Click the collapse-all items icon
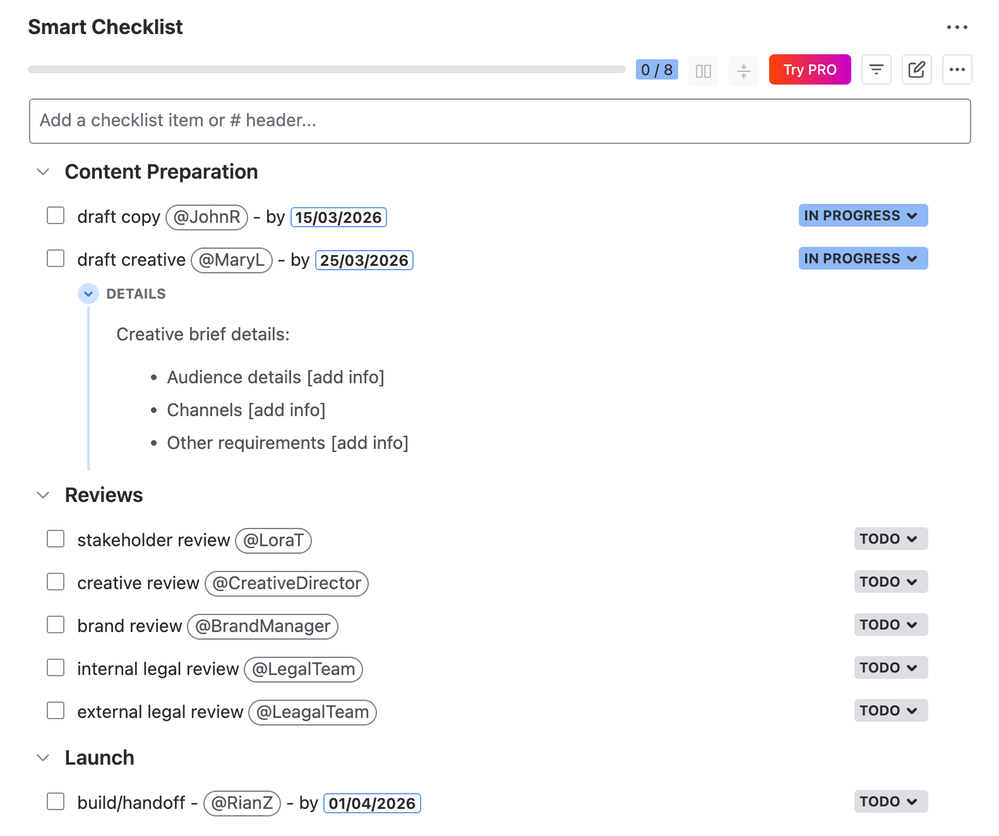Viewport: 999px width, 836px height. tap(742, 69)
